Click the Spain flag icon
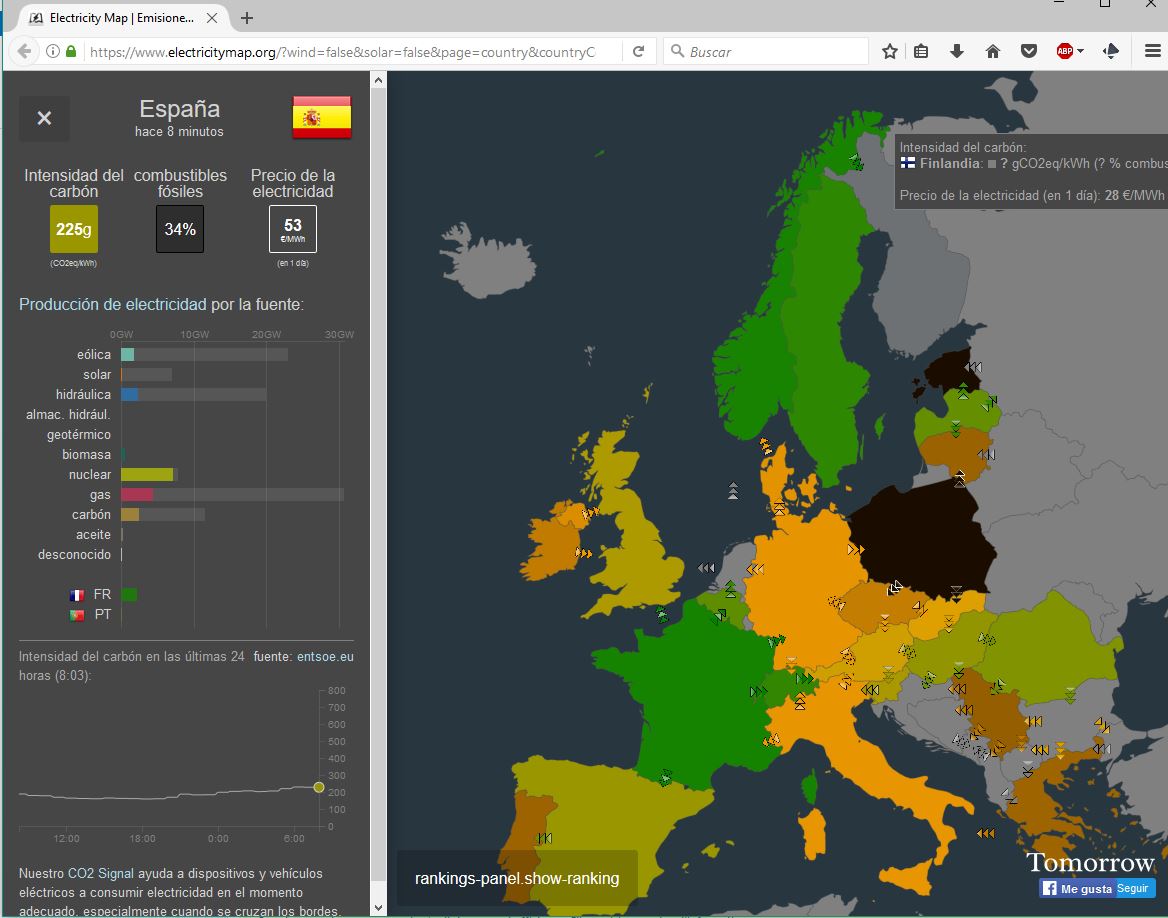The width and height of the screenshot is (1168, 918). coord(321,118)
